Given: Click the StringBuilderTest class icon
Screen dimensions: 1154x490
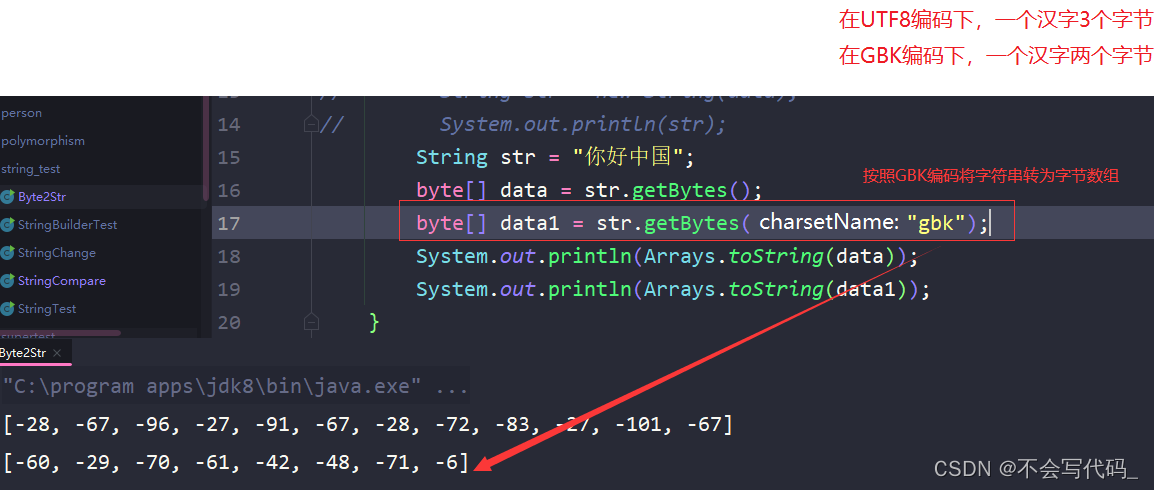Looking at the screenshot, I should pyautogui.click(x=7, y=224).
